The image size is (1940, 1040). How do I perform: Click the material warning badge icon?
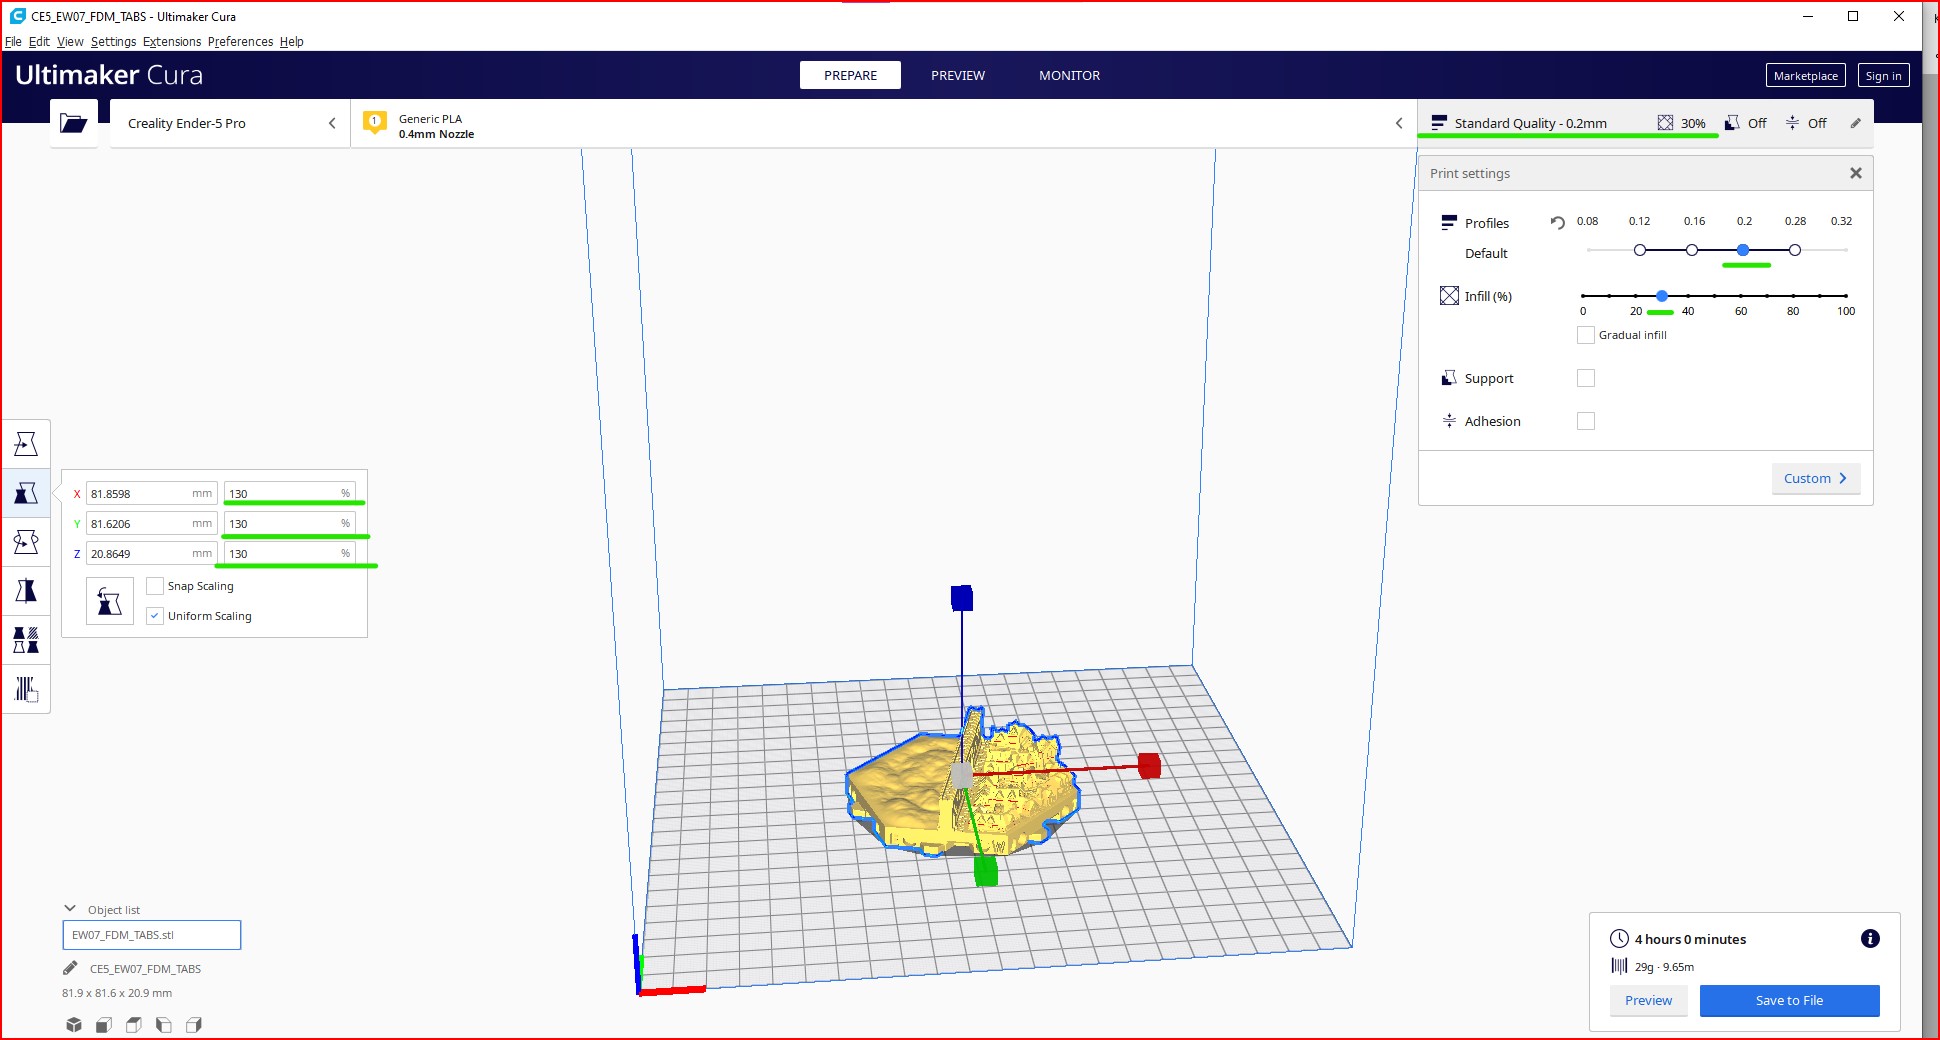point(375,122)
